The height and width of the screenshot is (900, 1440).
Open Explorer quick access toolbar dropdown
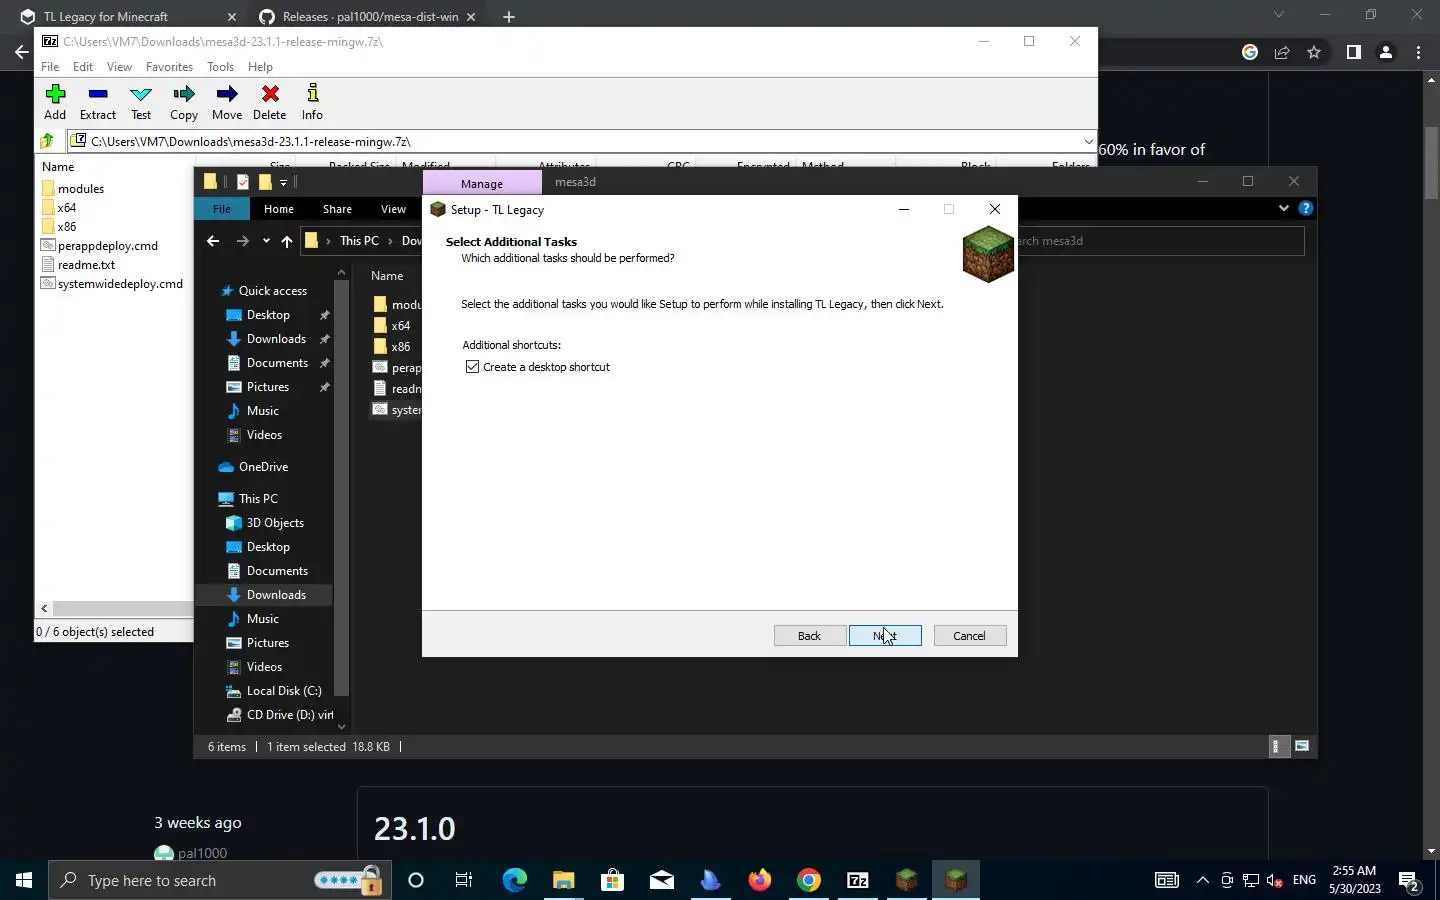(x=284, y=182)
